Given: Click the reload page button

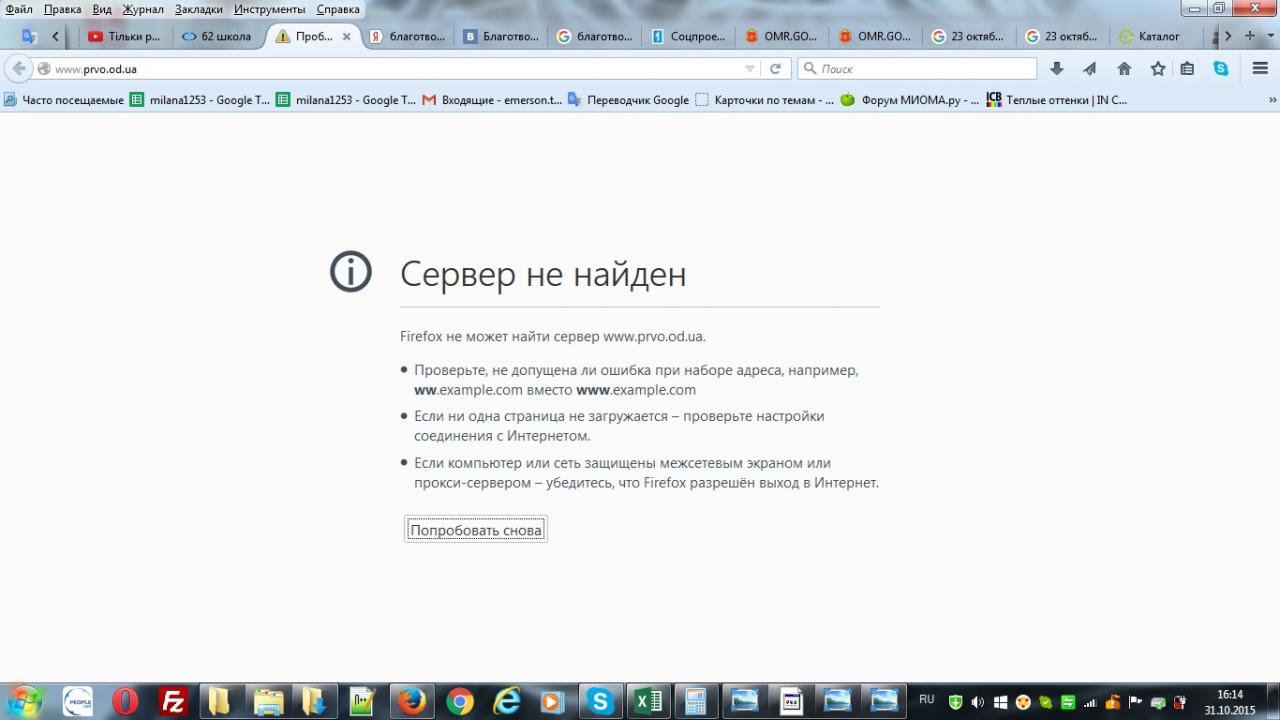Looking at the screenshot, I should (x=774, y=69).
